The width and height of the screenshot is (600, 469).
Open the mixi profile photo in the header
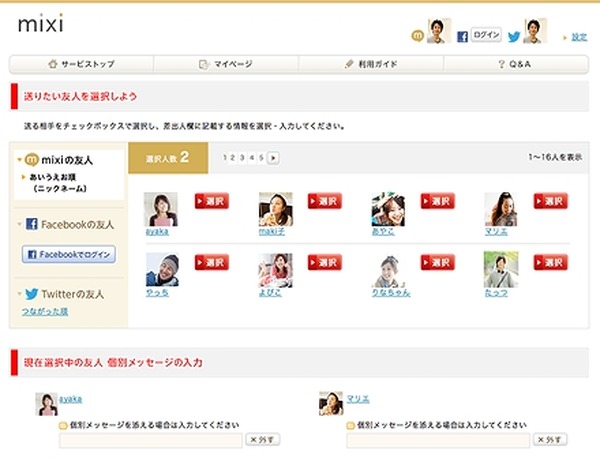[439, 31]
